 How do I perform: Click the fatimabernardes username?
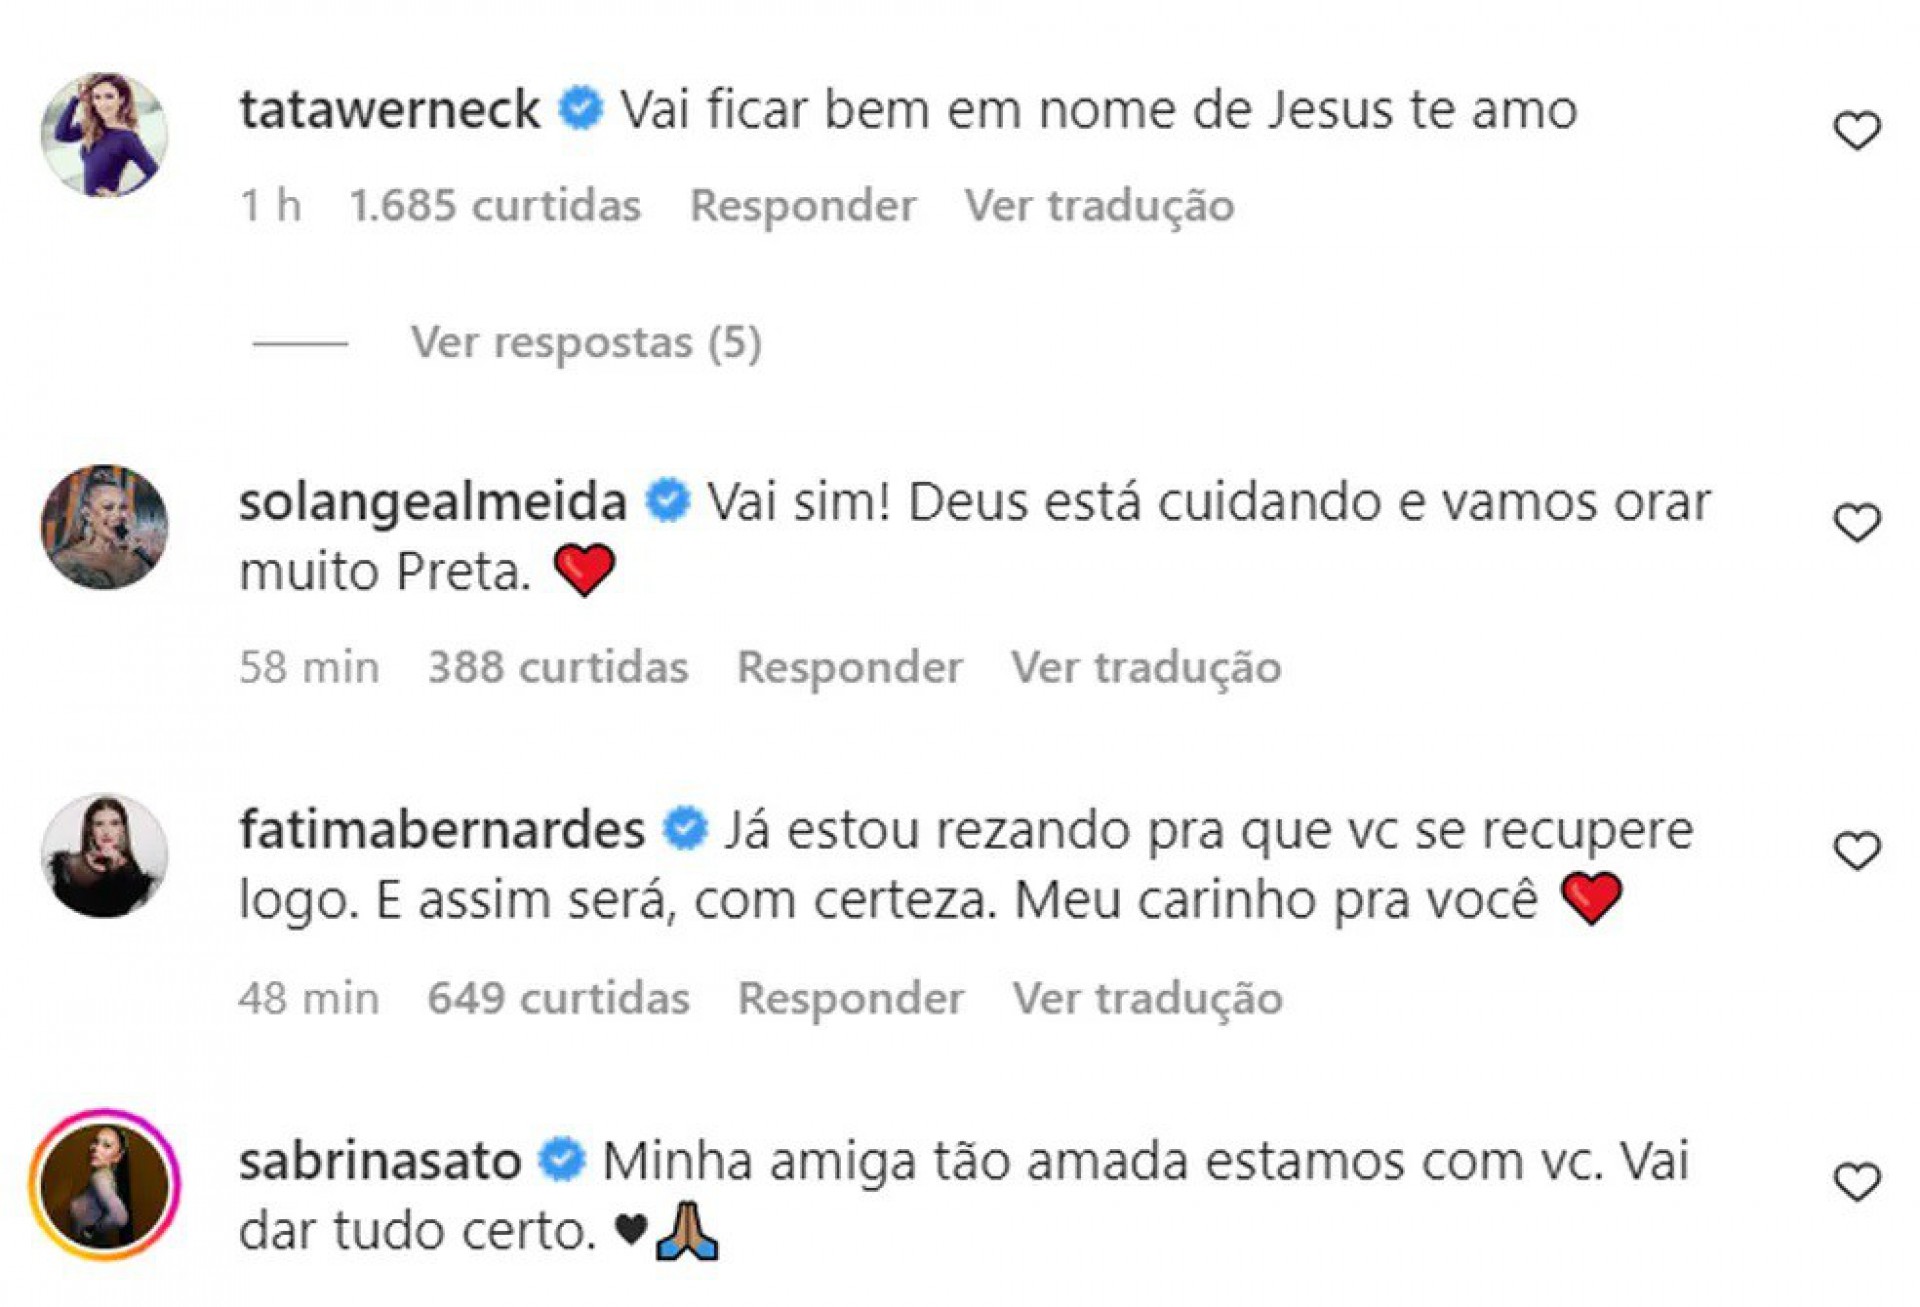click(441, 830)
